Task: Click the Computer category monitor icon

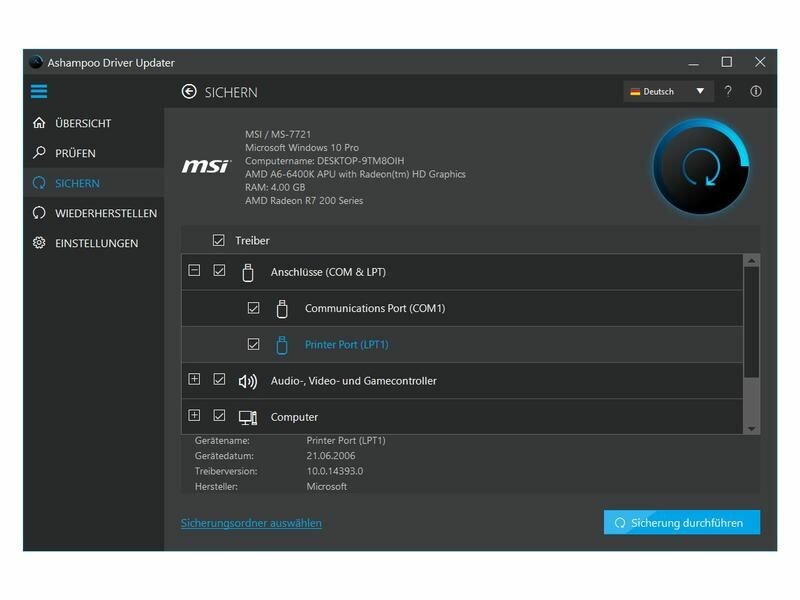Action: click(x=248, y=417)
